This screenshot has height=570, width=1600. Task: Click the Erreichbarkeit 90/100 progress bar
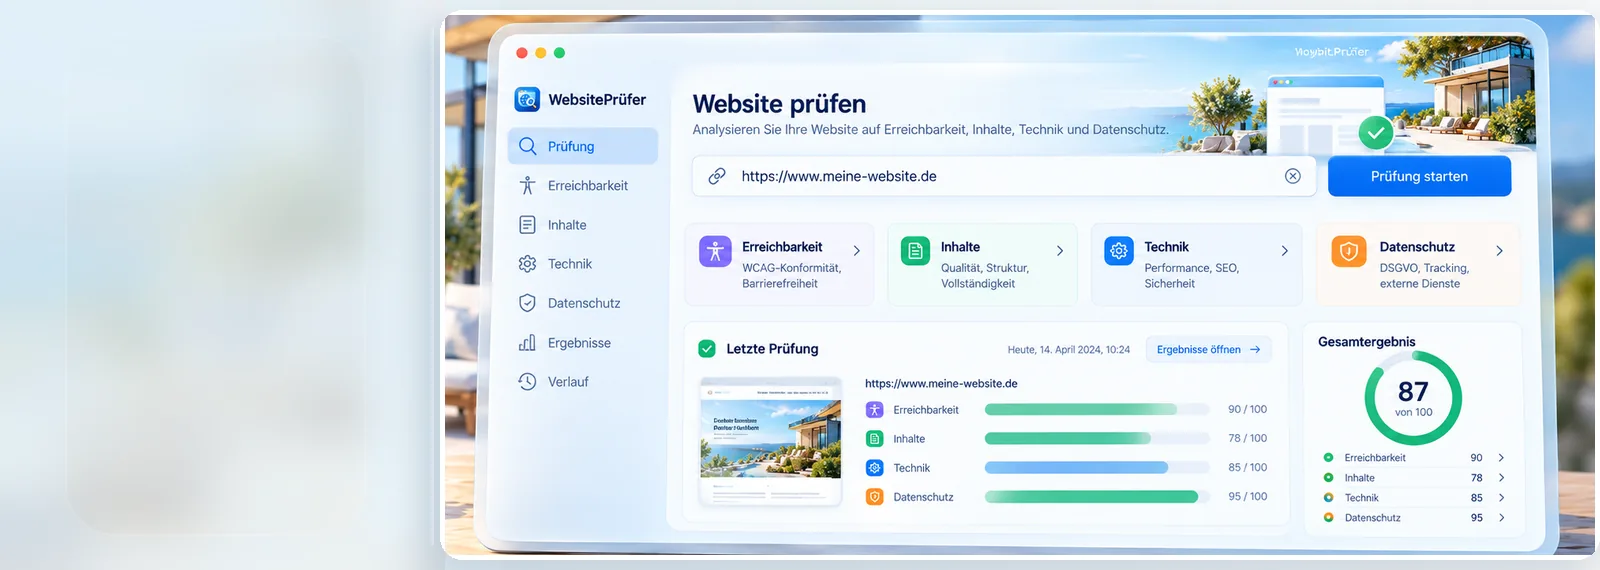pyautogui.click(x=1096, y=409)
